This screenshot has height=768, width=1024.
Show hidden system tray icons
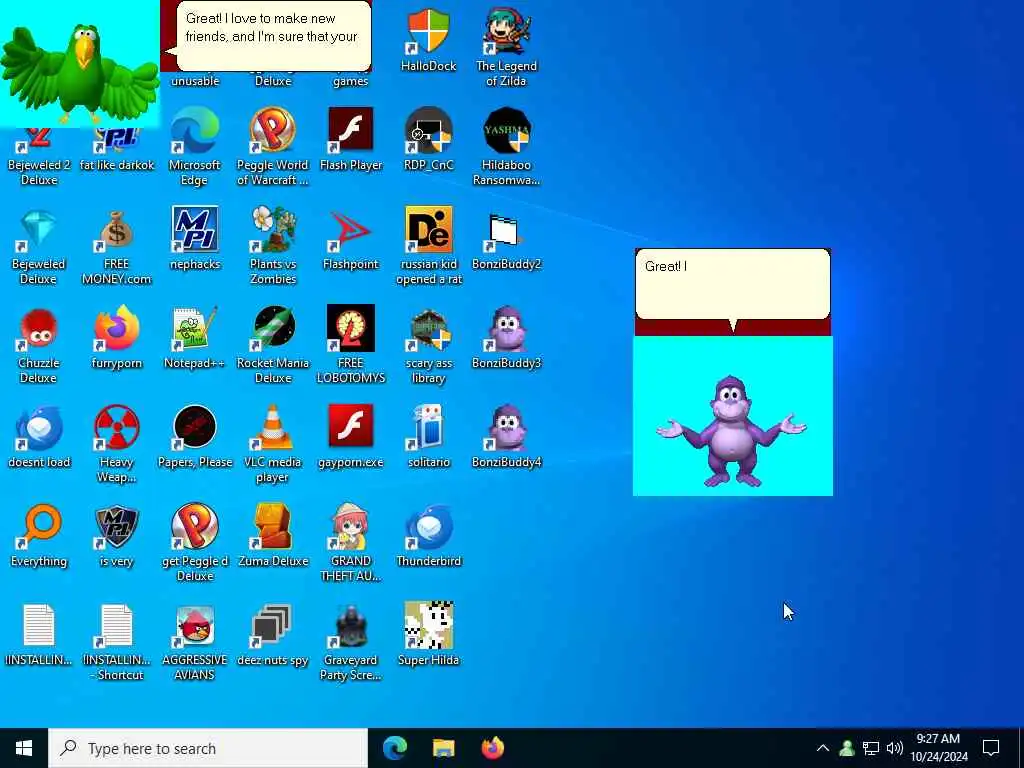pos(823,748)
